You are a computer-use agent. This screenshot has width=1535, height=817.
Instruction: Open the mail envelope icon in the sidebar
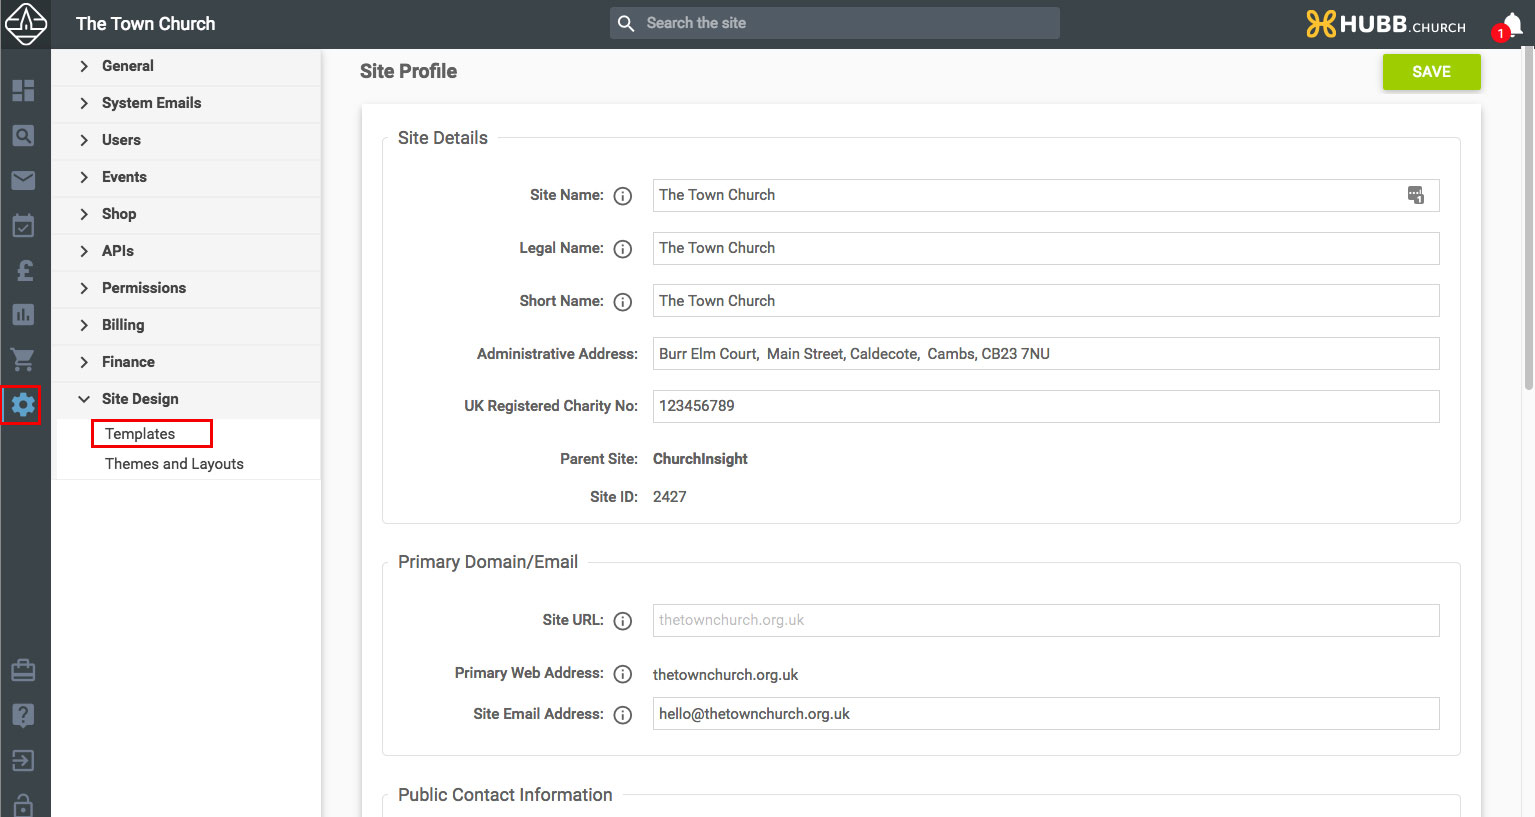(x=23, y=180)
